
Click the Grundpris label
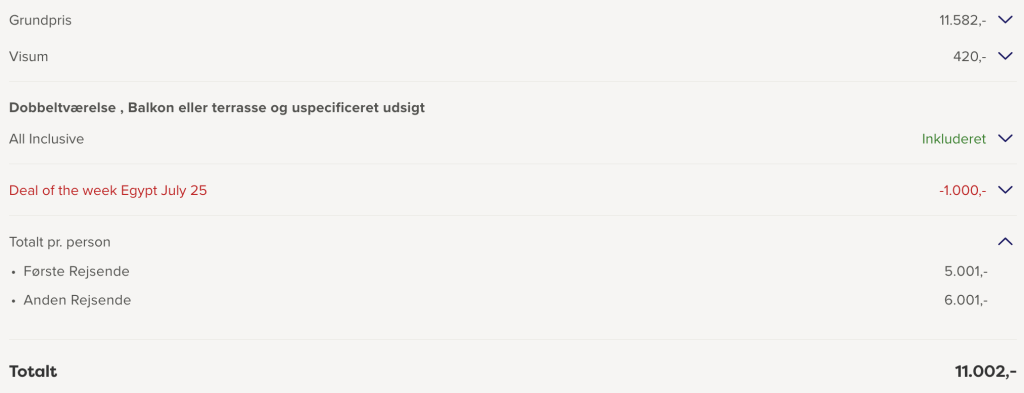pos(40,21)
